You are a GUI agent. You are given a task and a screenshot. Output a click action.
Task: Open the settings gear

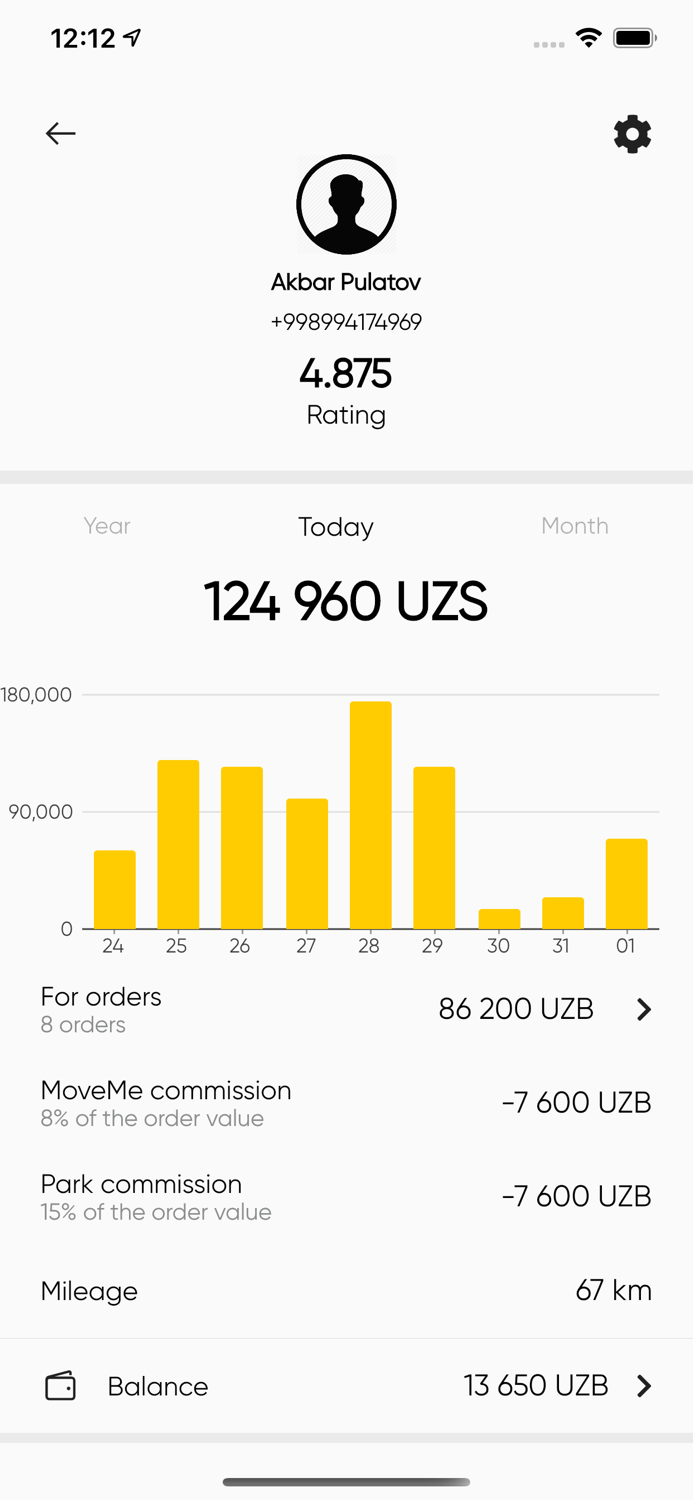632,133
